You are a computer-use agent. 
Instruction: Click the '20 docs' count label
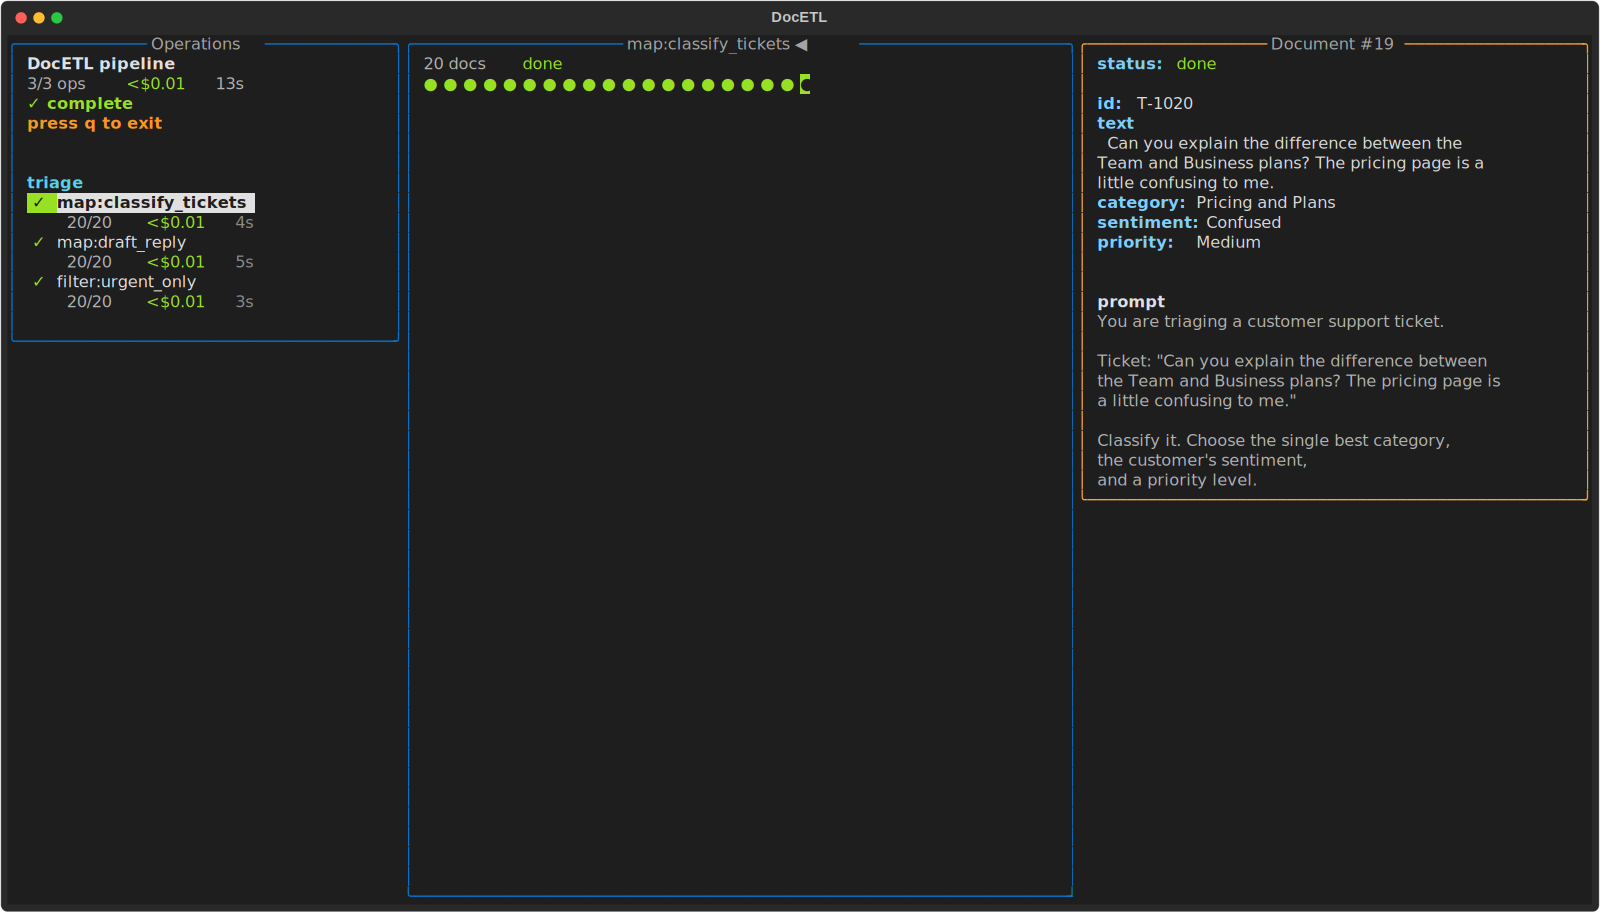pyautogui.click(x=455, y=64)
